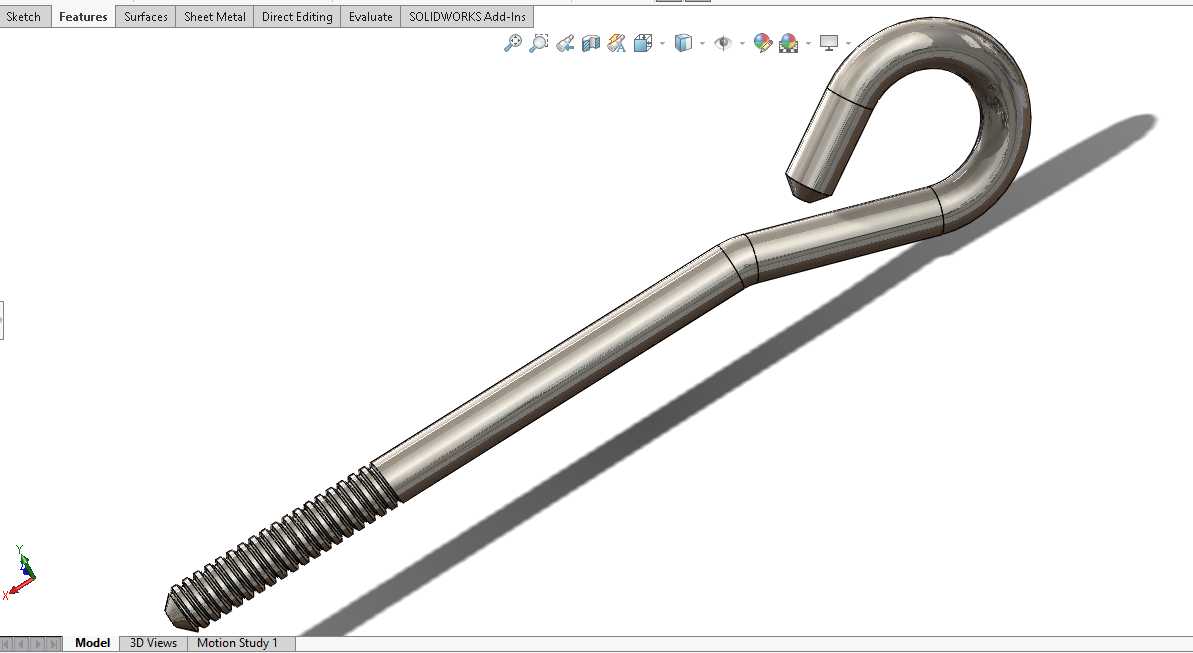Image resolution: width=1193 pixels, height=653 pixels.
Task: Open the Edit Appearance color ball icon
Action: 762,43
